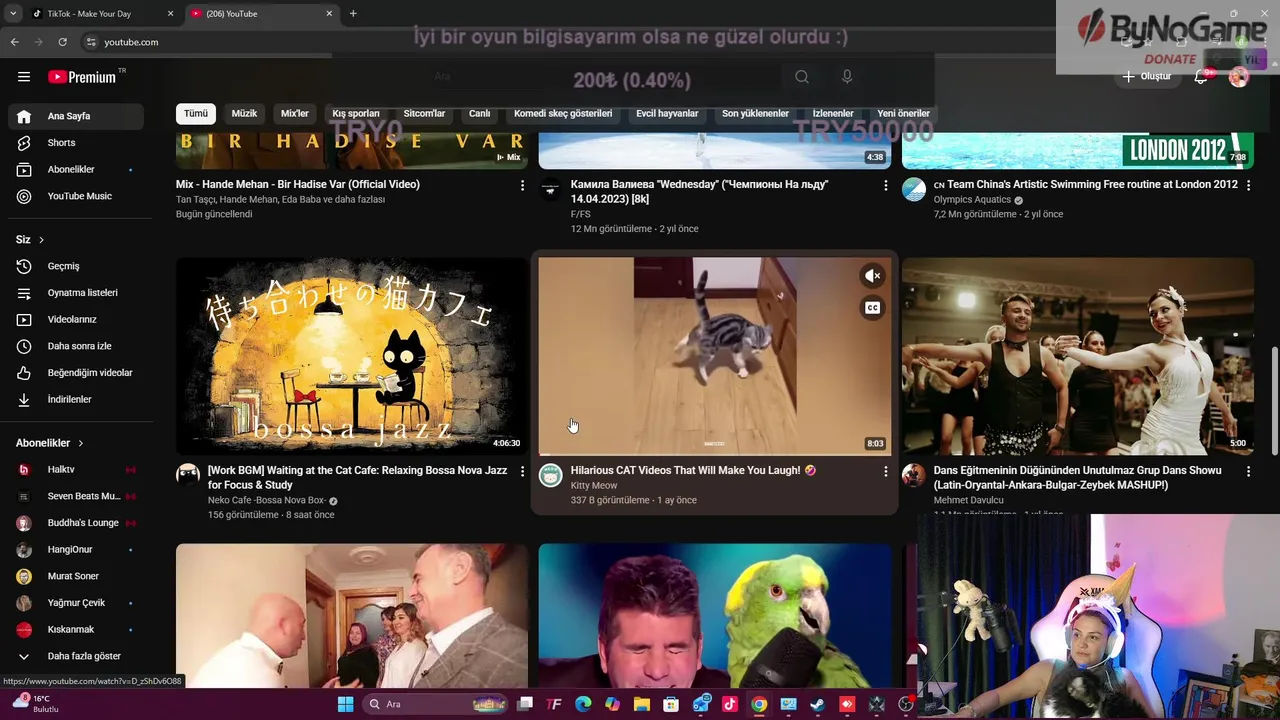Open Beğendiğim videolar liked videos

[76, 373]
